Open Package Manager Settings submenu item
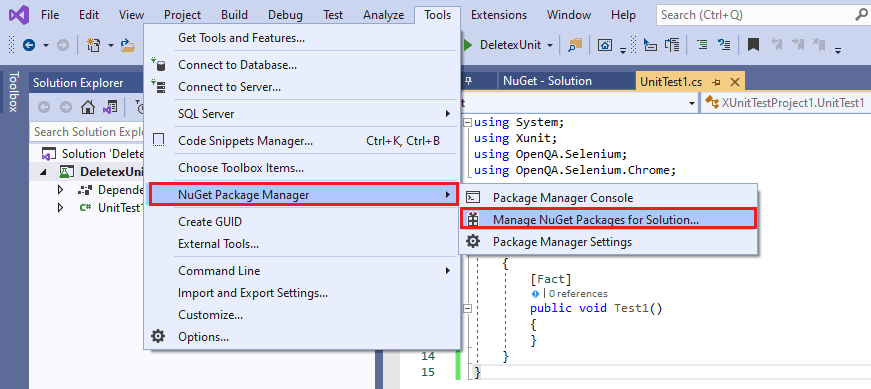871x389 pixels. (608, 242)
